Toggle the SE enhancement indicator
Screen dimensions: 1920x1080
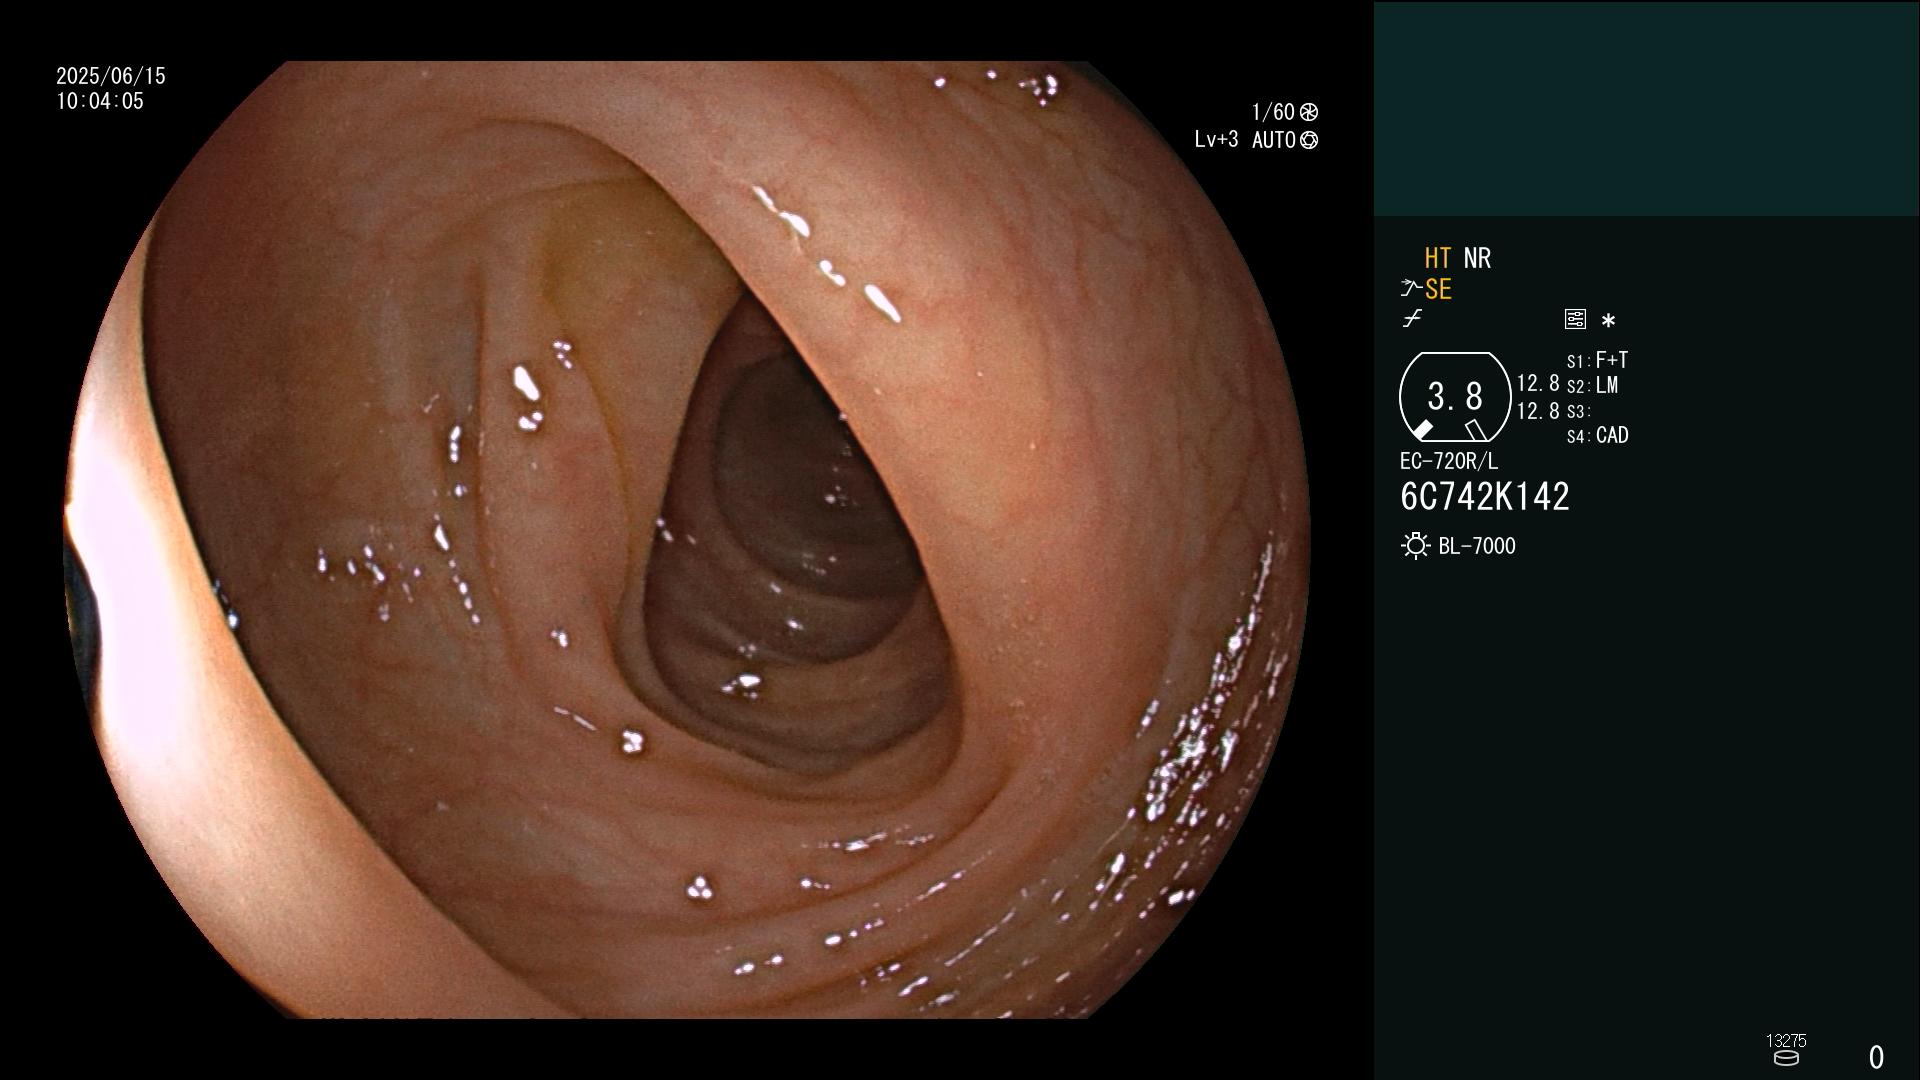pos(1438,290)
